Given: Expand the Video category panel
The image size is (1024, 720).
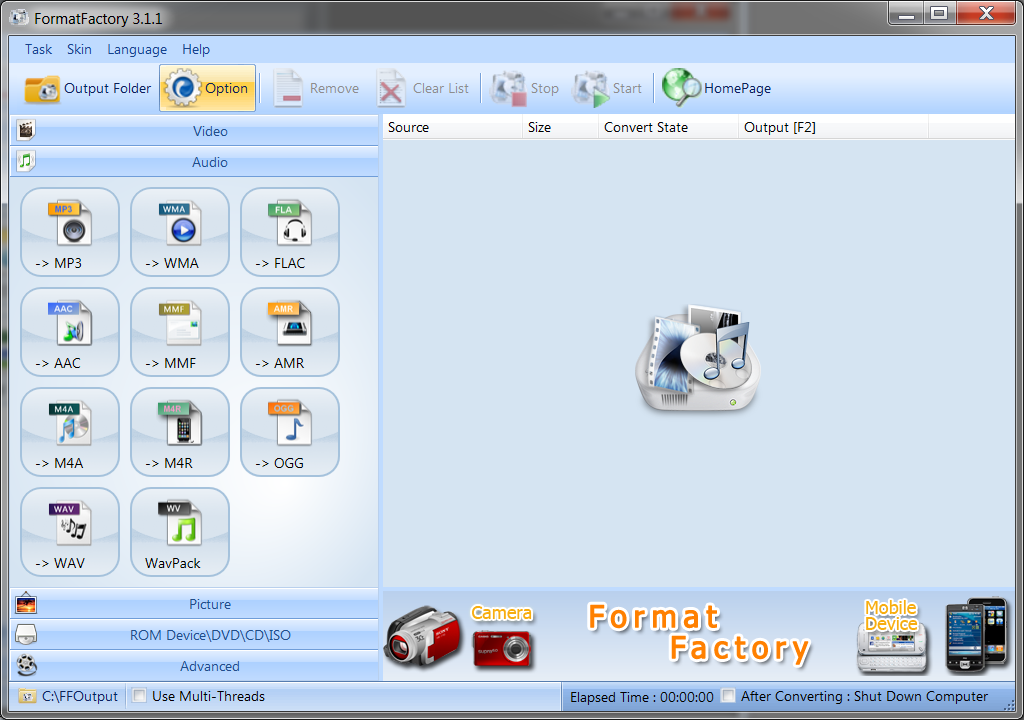Looking at the screenshot, I should (210, 131).
